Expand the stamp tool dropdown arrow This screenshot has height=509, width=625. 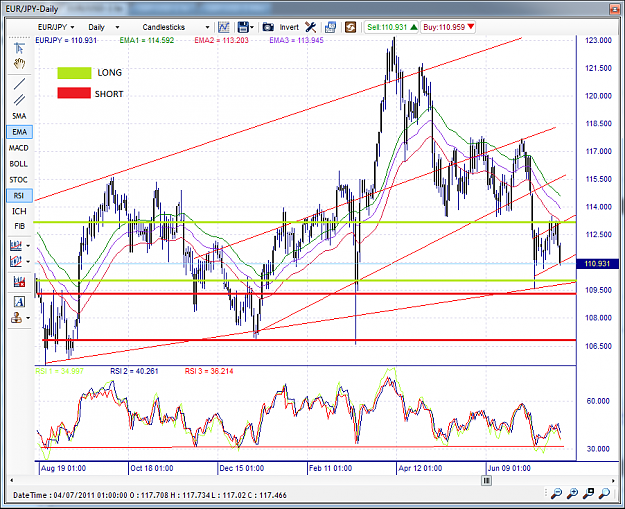28,318
